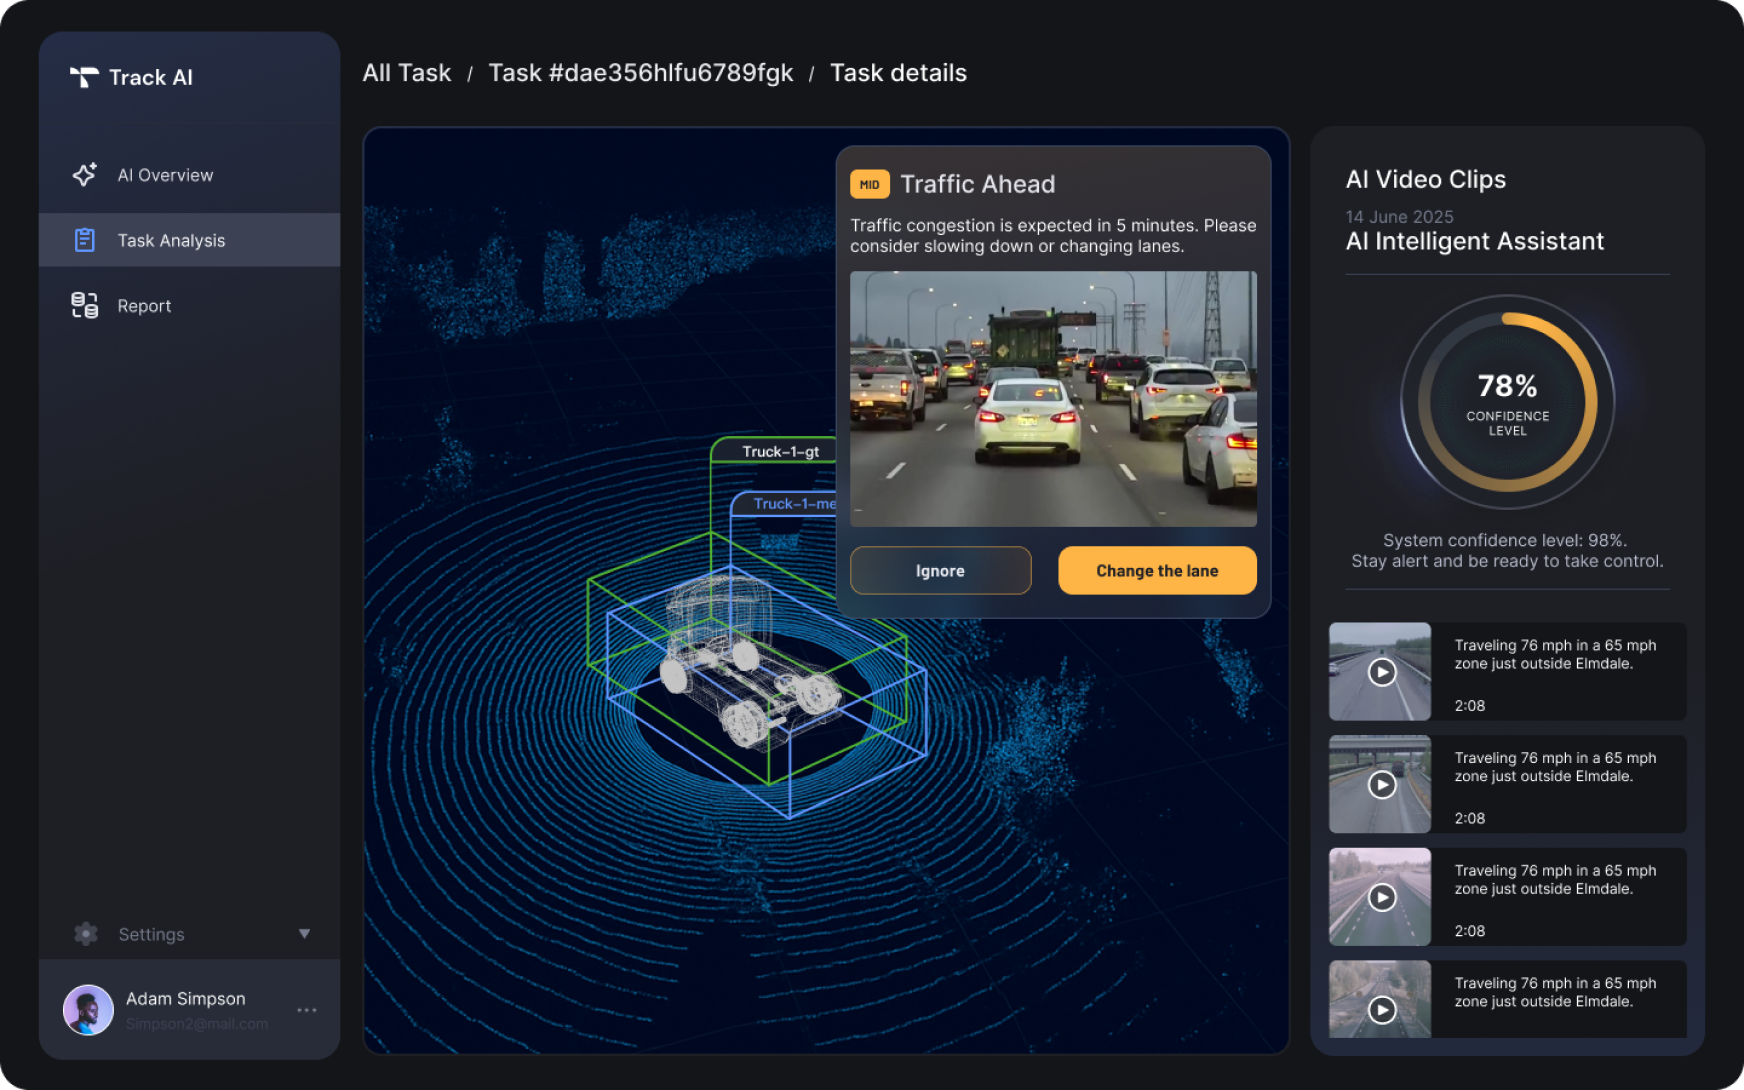Play the second video clip with overpass
Image resolution: width=1744 pixels, height=1090 pixels.
click(1382, 785)
